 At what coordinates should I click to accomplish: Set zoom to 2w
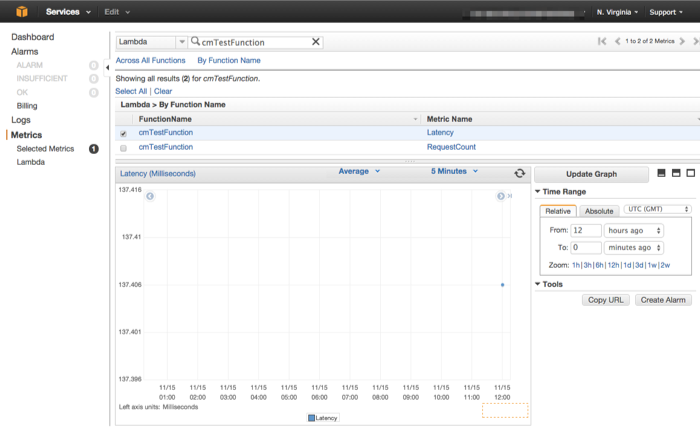665,265
